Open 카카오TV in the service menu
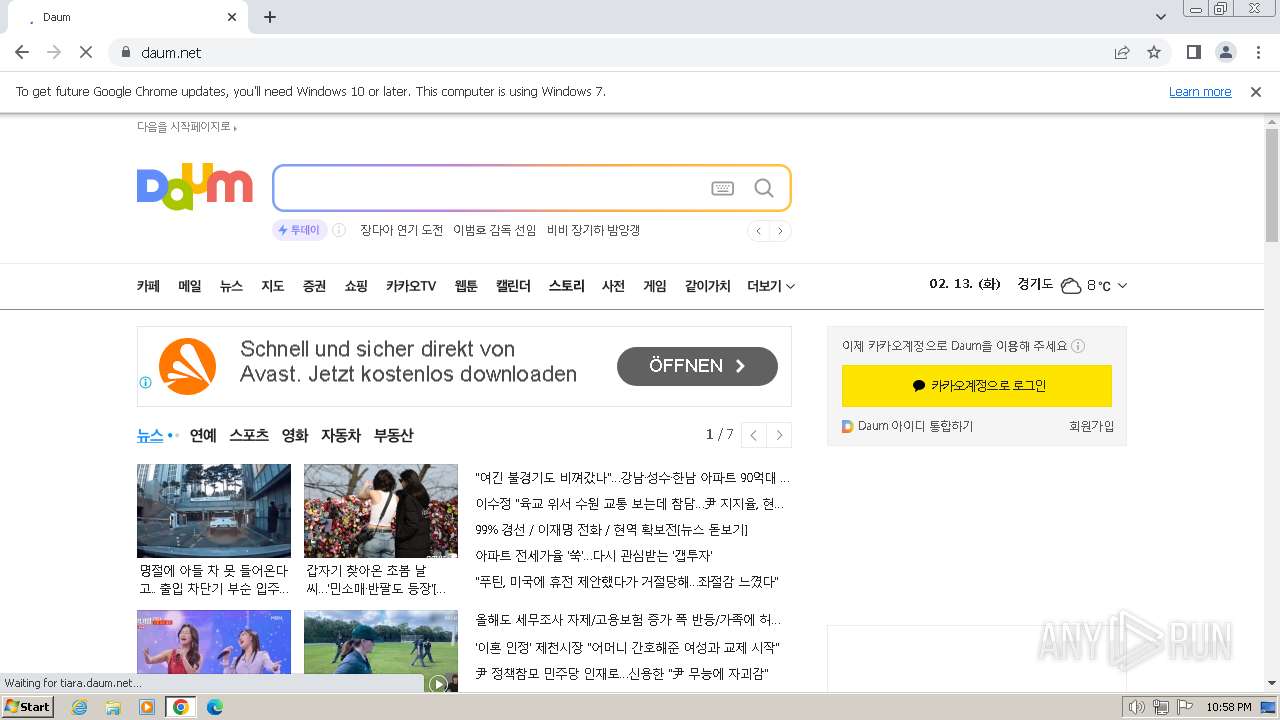The height and width of the screenshot is (720, 1280). coord(411,286)
